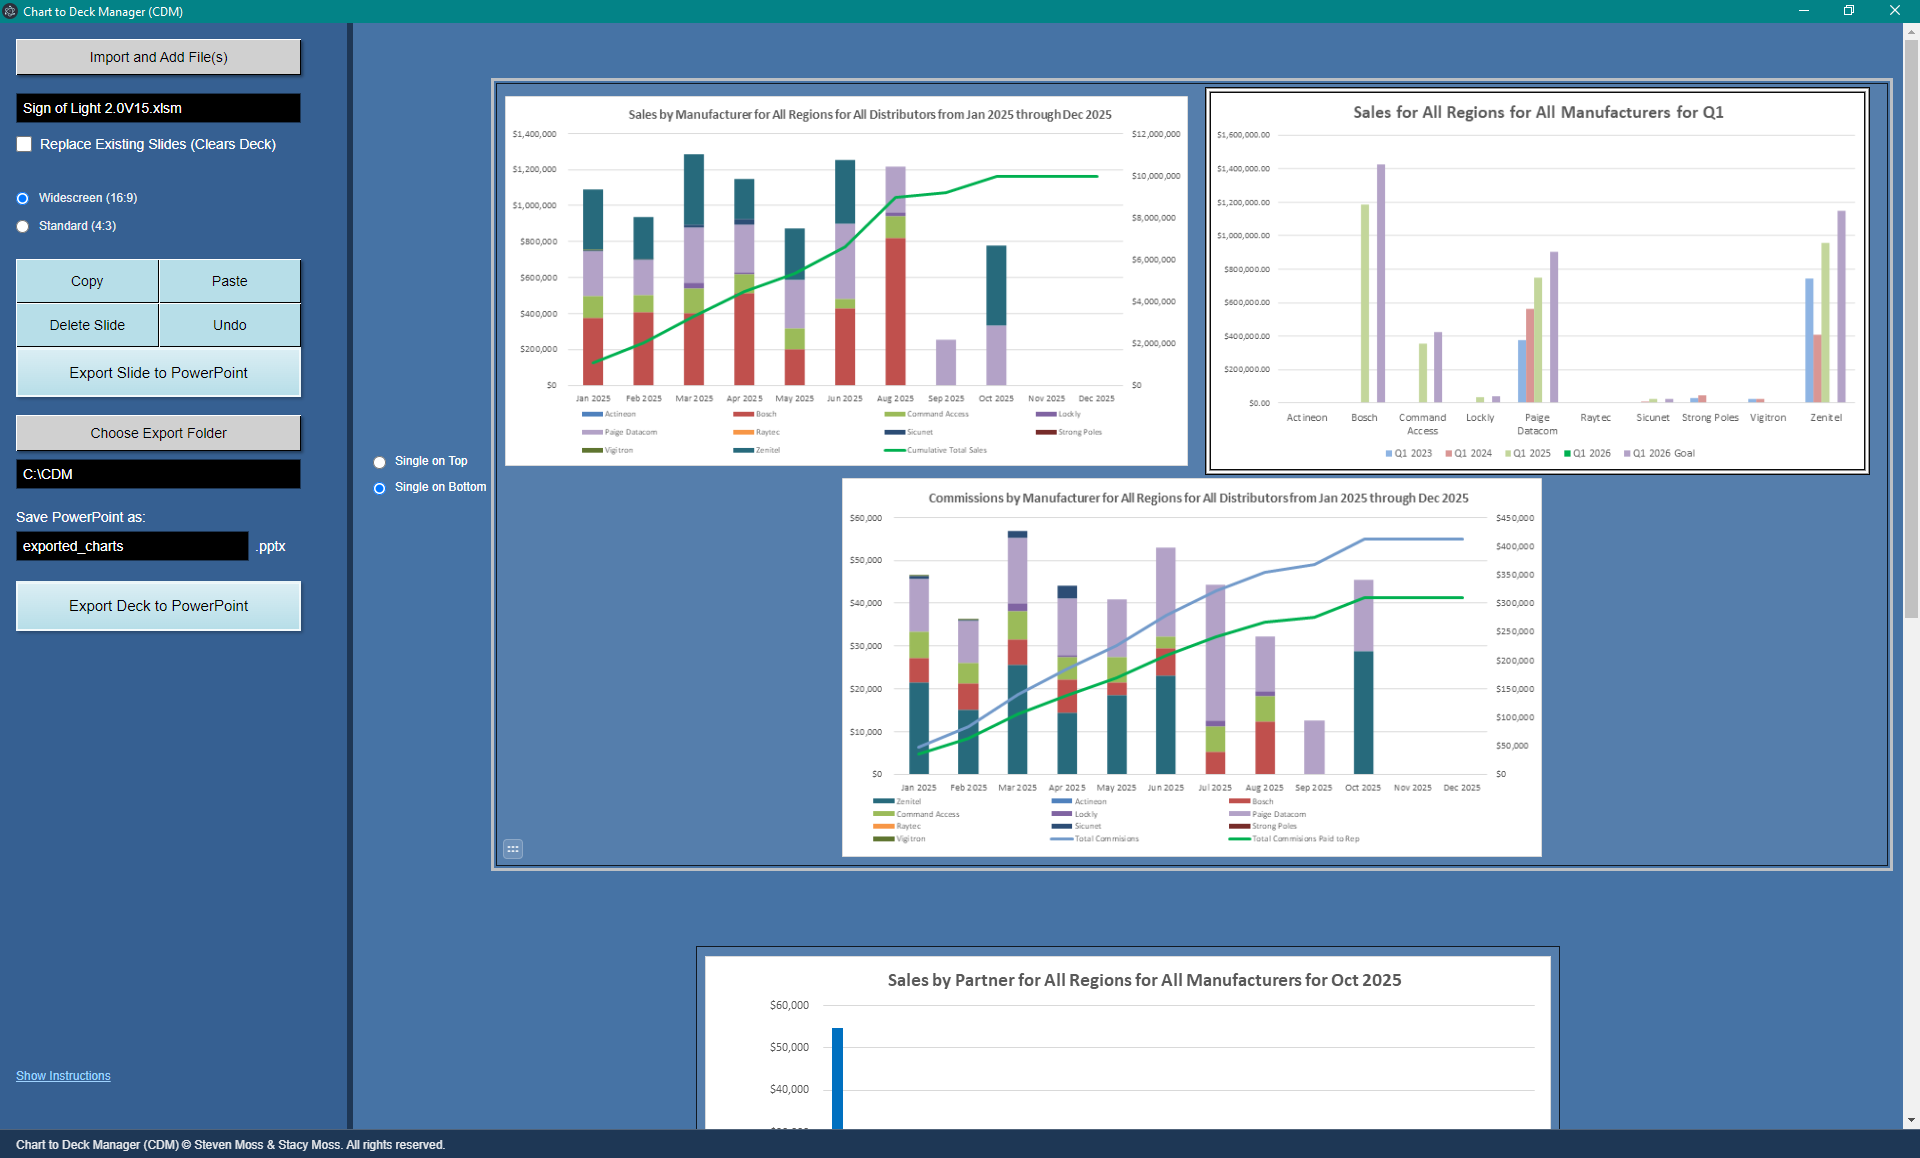This screenshot has height=1158, width=1920.
Task: Export the current slide to PowerPoint
Action: [x=157, y=372]
